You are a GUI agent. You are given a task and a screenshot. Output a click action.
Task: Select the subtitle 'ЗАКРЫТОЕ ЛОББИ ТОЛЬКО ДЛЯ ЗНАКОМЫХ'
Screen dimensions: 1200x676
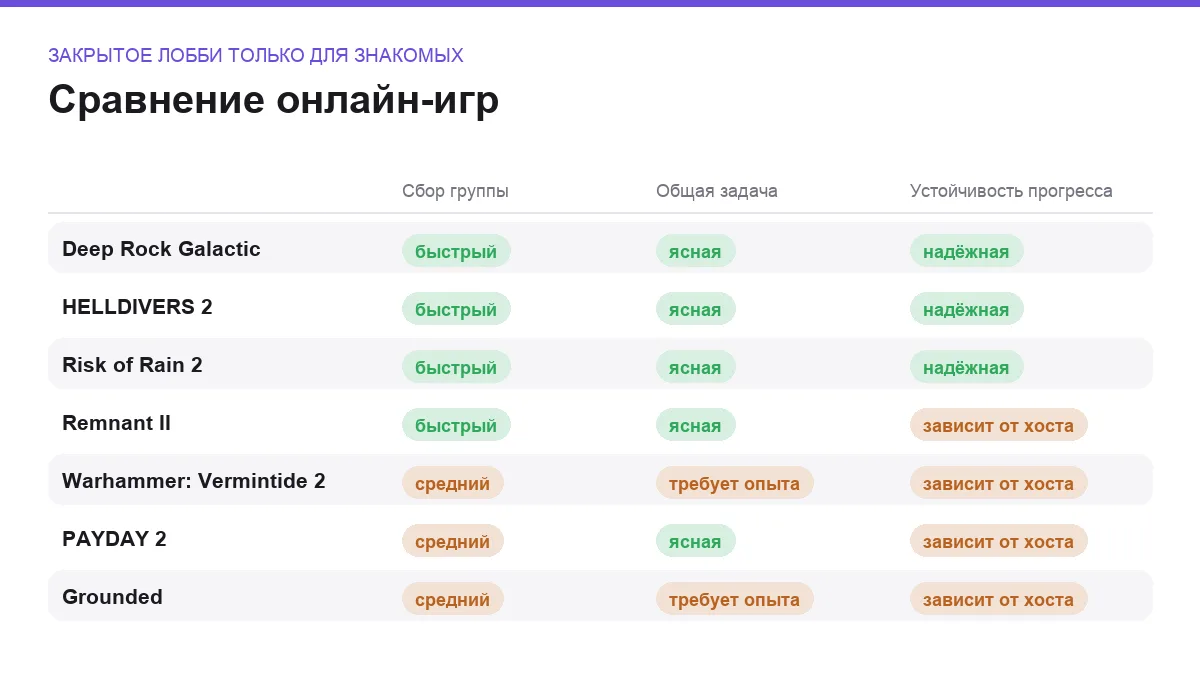[256, 55]
